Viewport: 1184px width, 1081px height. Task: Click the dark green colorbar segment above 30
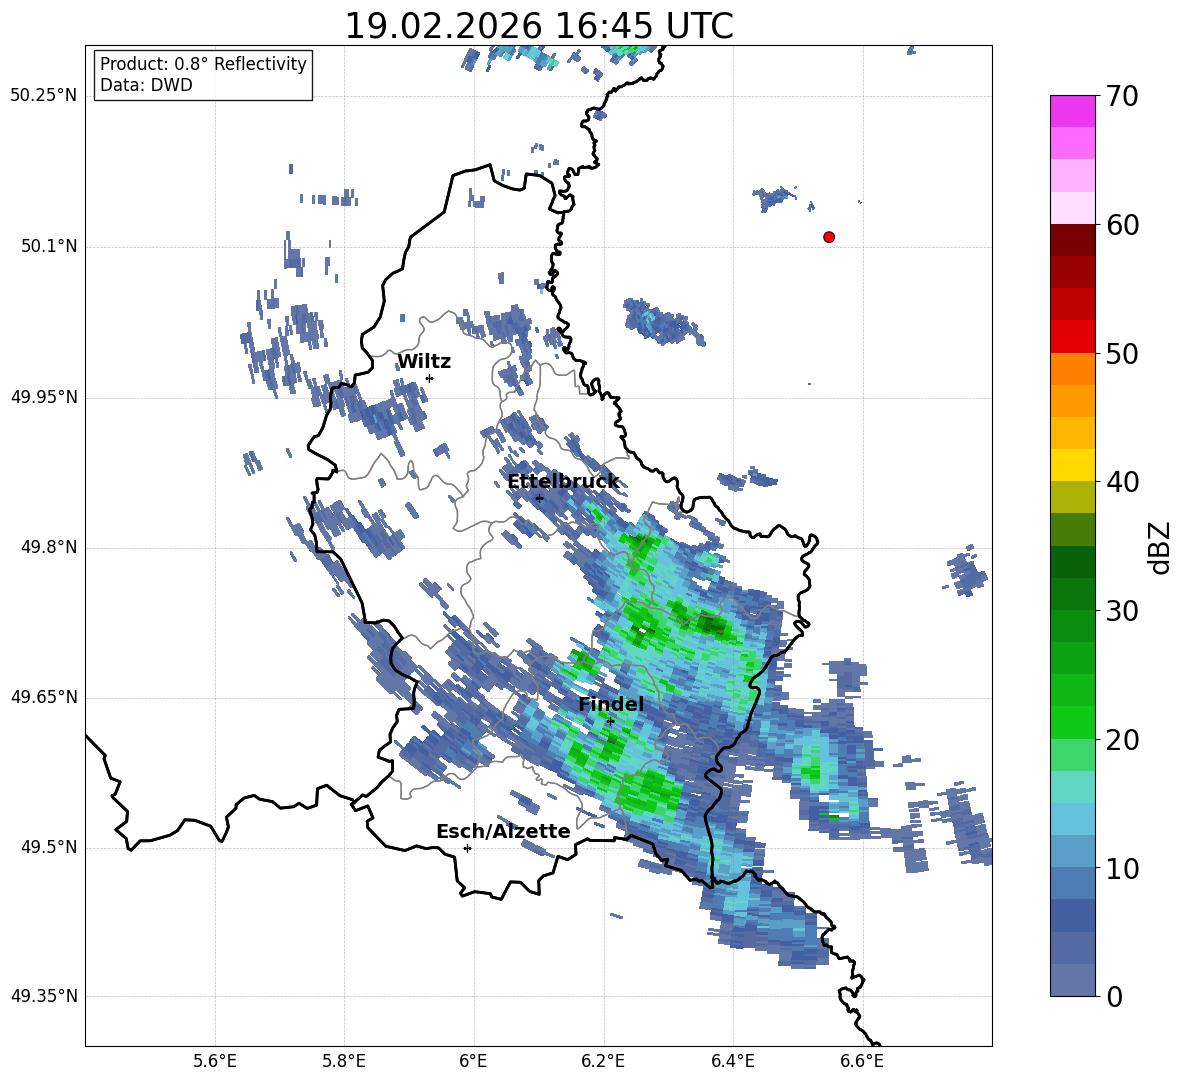click(1072, 594)
